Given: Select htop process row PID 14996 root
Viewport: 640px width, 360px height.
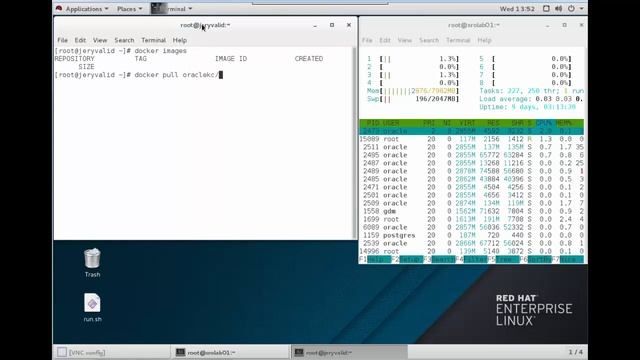Looking at the screenshot, I should 471,251.
